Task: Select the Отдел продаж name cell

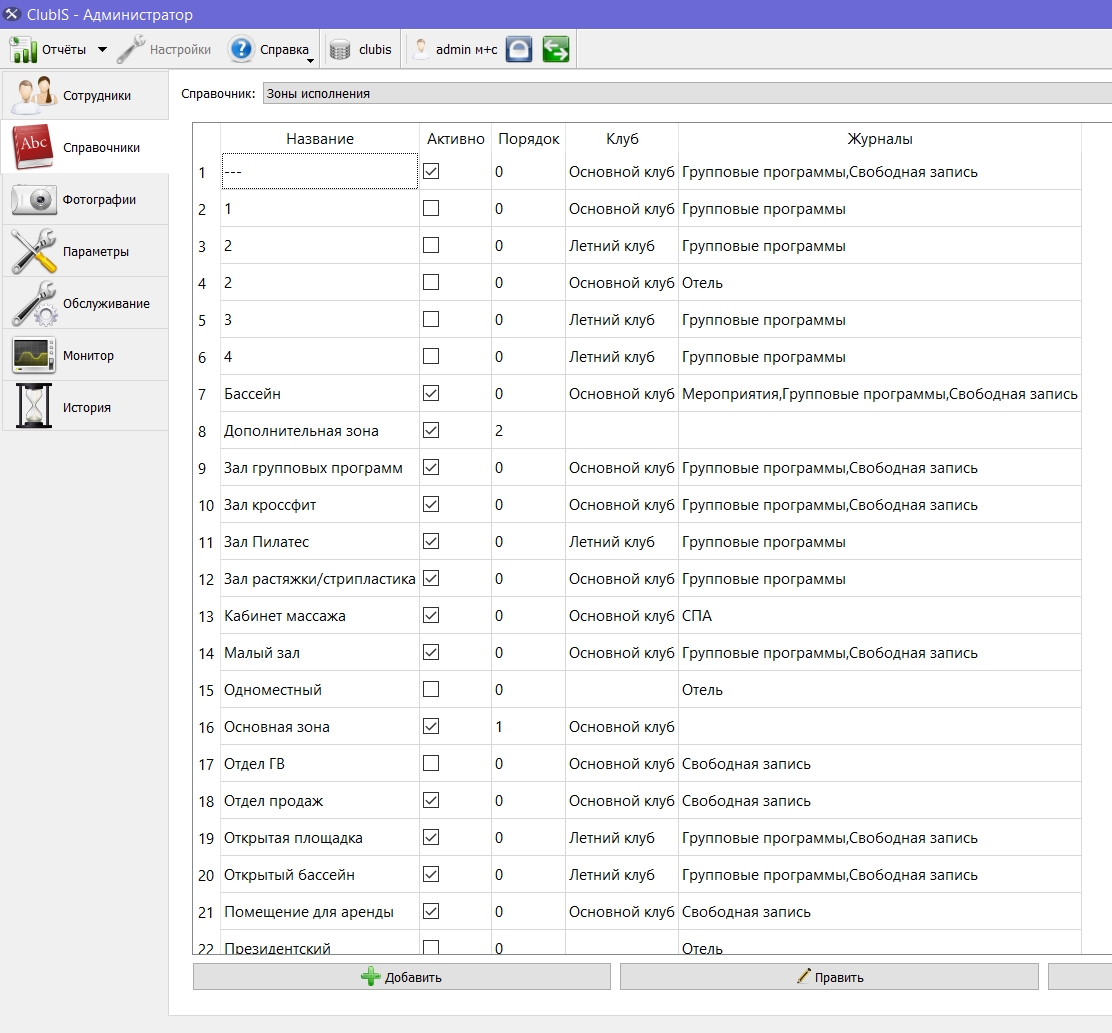Action: tap(320, 800)
